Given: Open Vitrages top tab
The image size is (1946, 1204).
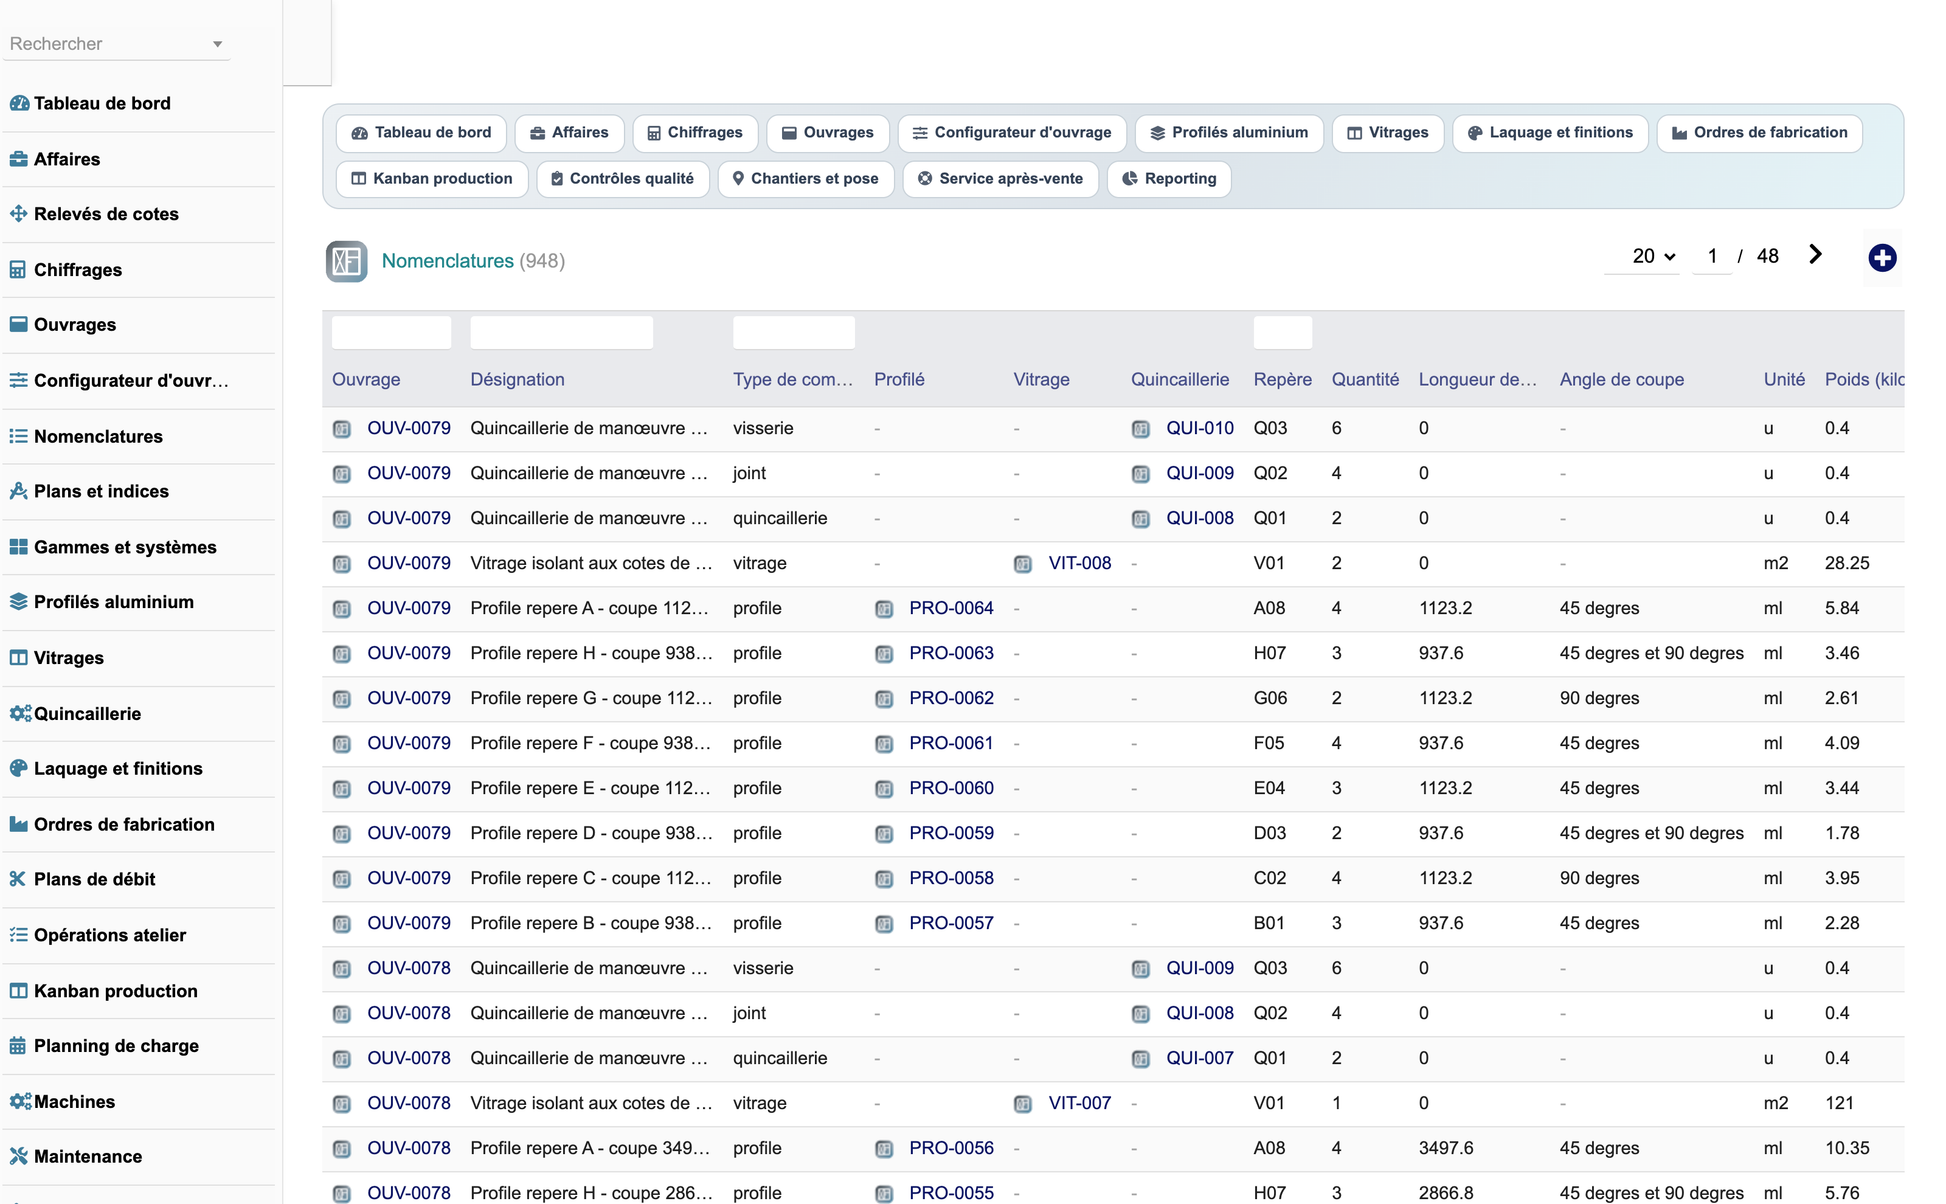Looking at the screenshot, I should pyautogui.click(x=1387, y=133).
